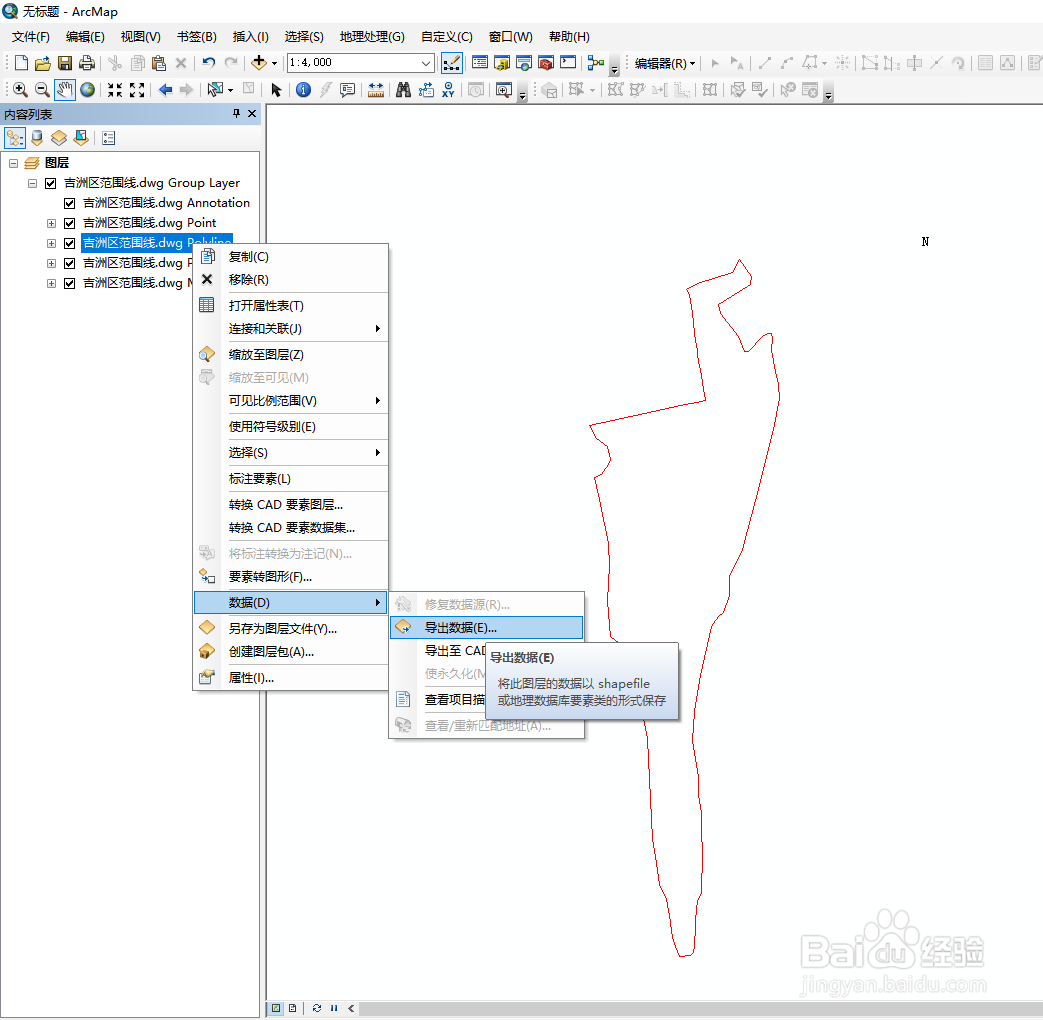This screenshot has height=1020, width=1043.
Task: Pin the 内容列表 panel with auto-hide
Action: pos(236,114)
